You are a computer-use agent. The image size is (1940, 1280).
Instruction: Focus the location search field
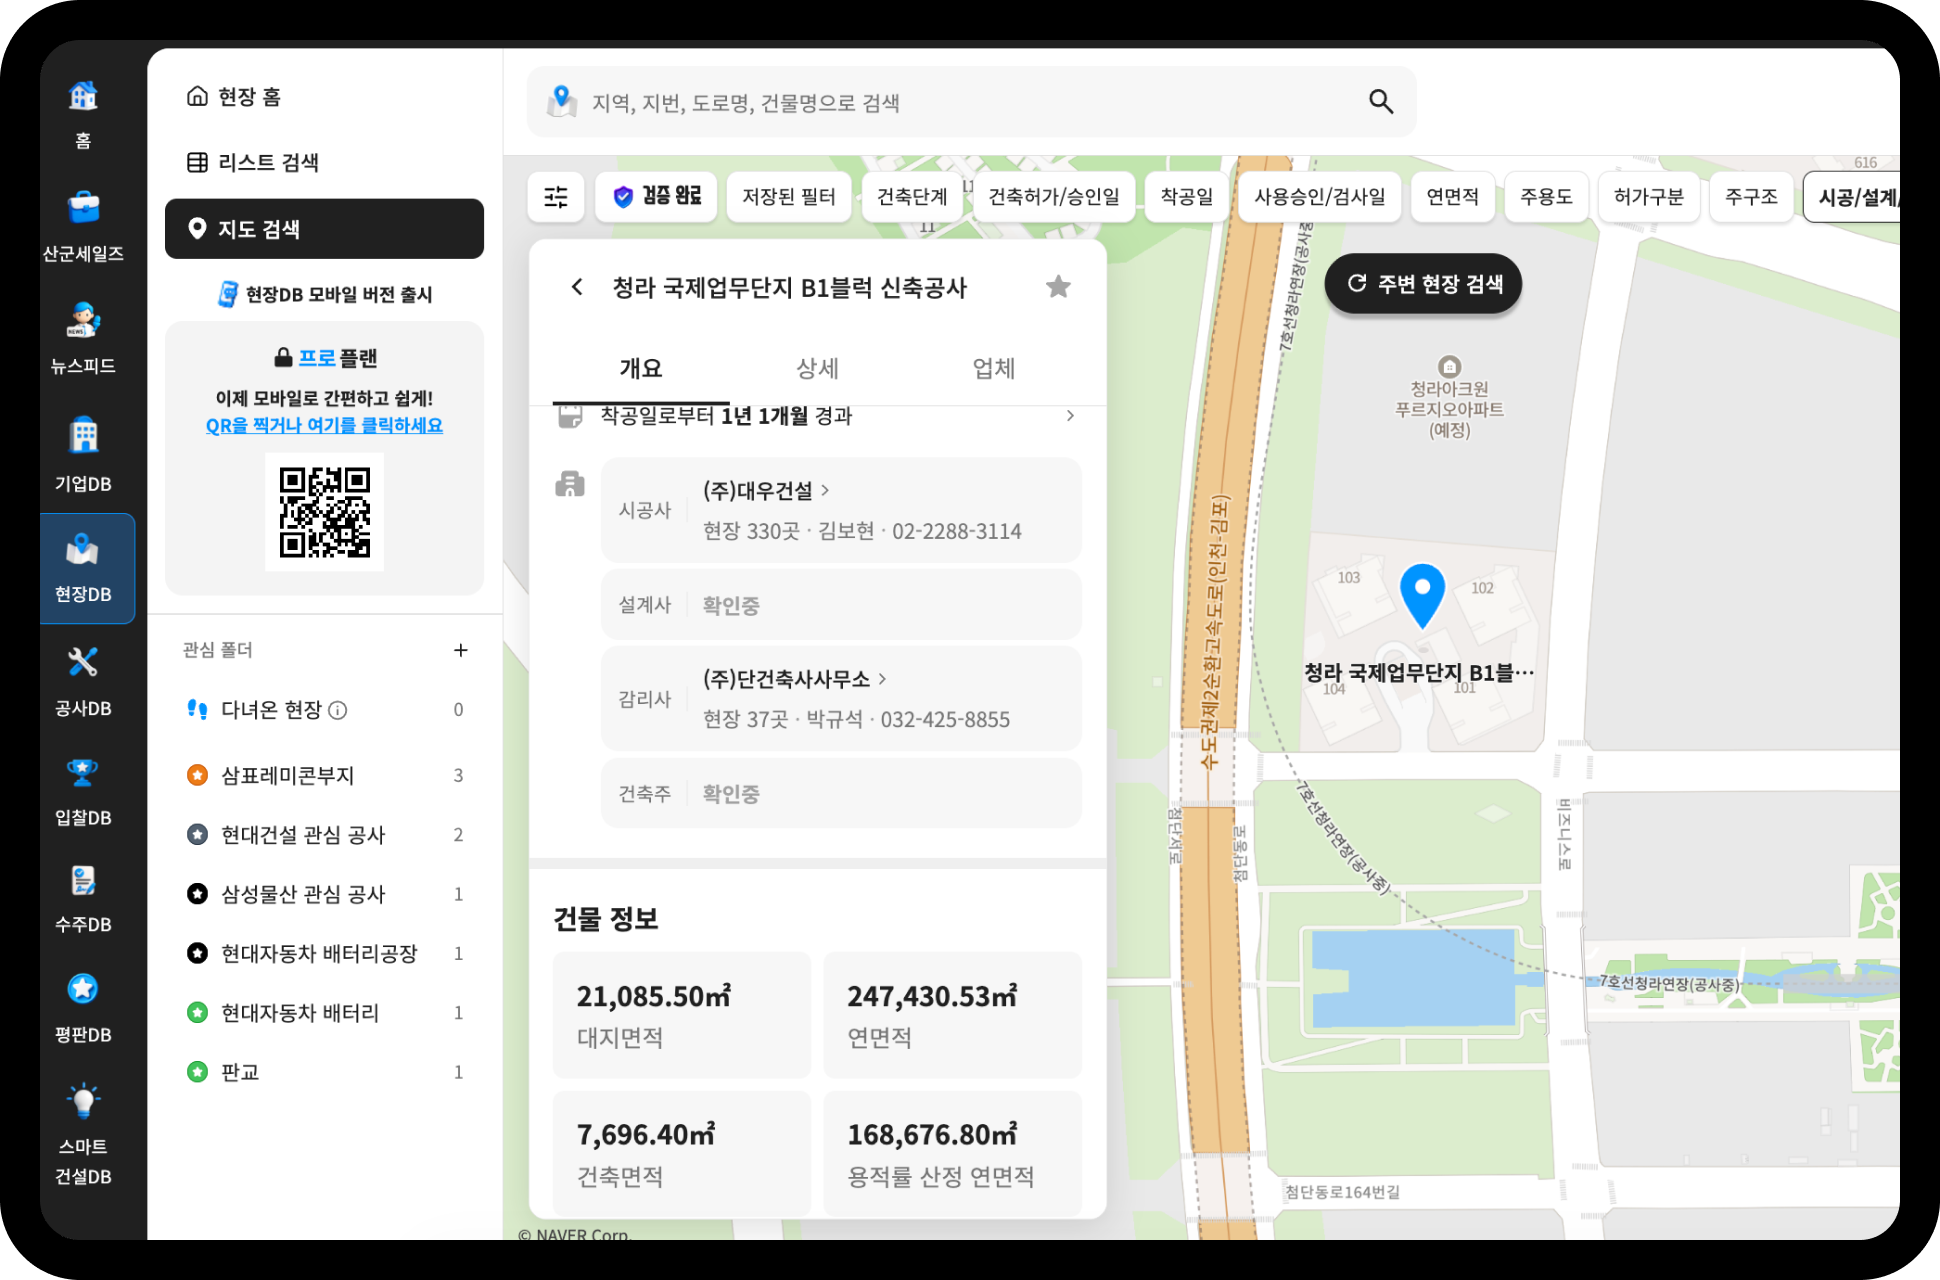tap(971, 101)
